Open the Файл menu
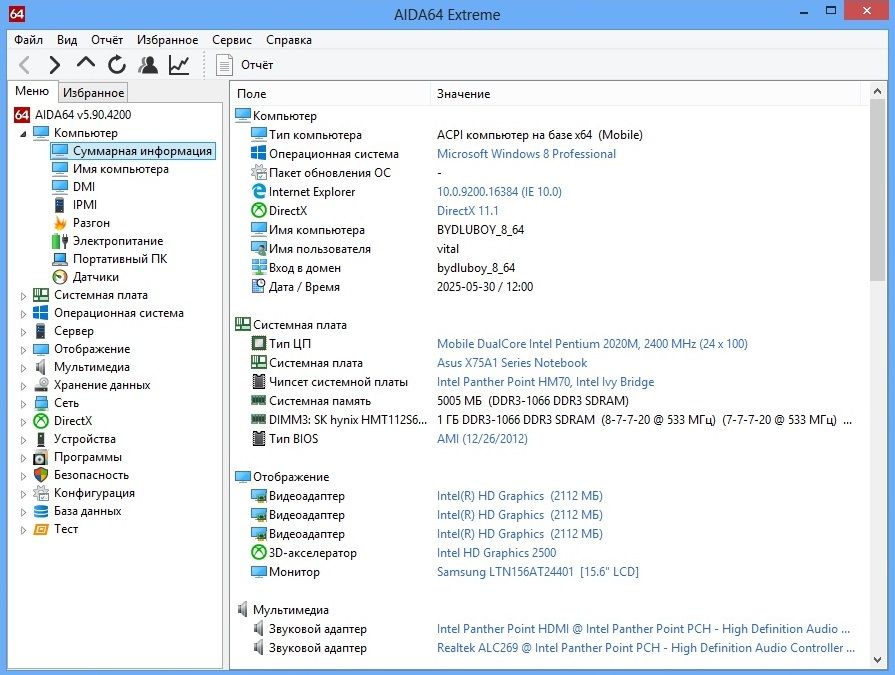The image size is (895, 675). [x=29, y=40]
